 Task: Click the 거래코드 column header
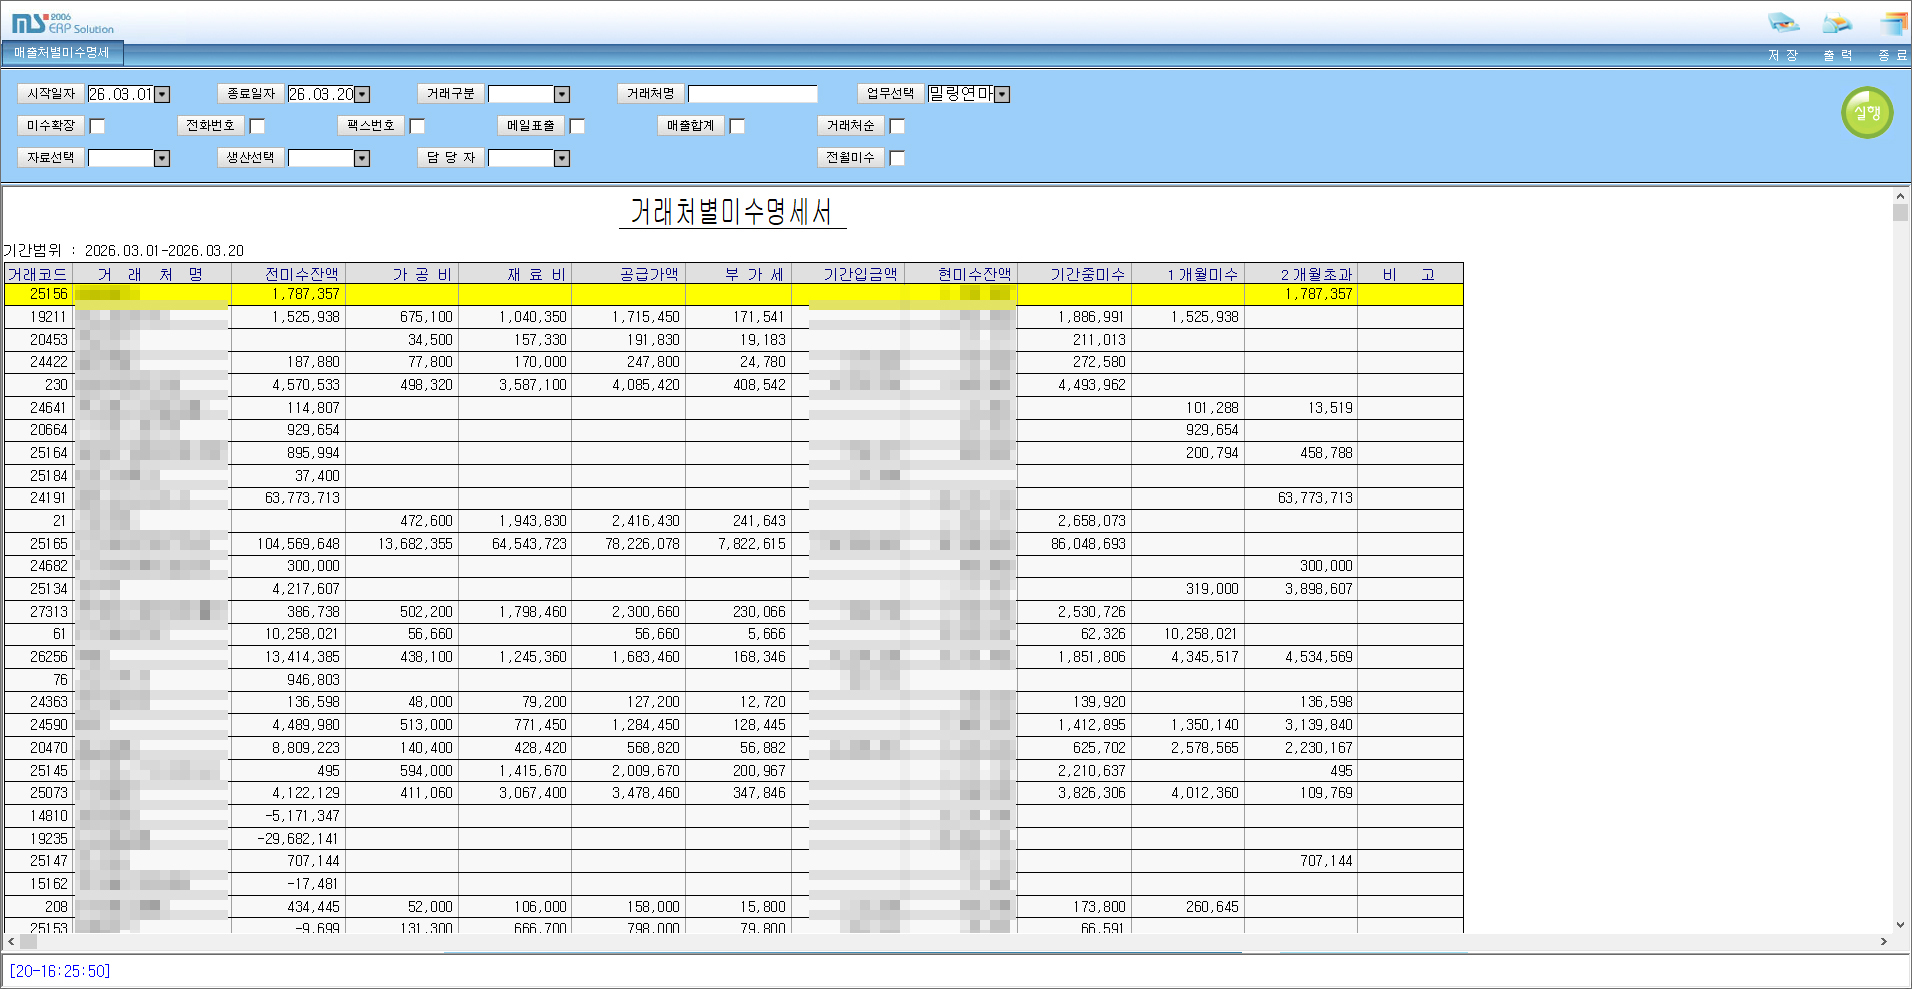click(x=37, y=274)
